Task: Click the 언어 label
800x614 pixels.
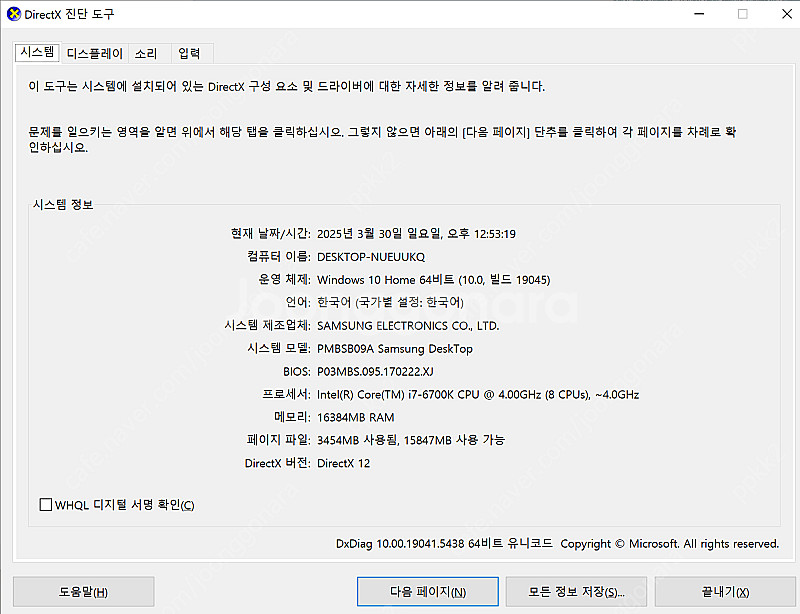Action: [x=298, y=303]
